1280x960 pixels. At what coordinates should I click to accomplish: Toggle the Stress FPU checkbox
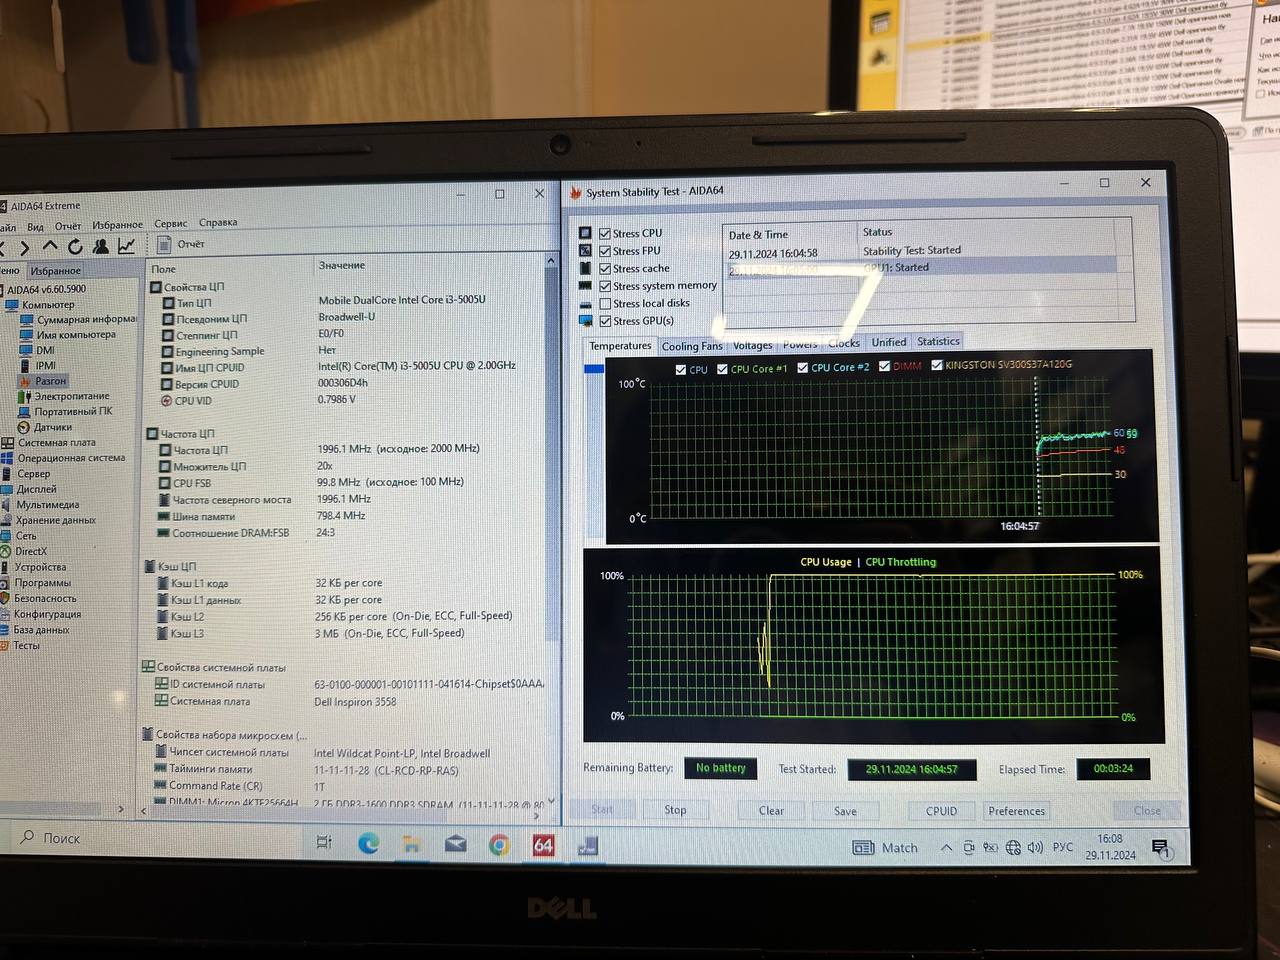coord(605,251)
